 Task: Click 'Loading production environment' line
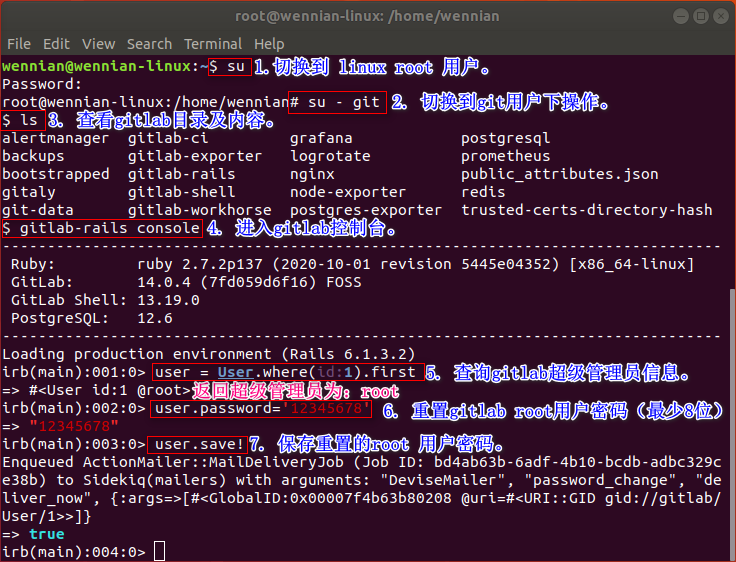[x=208, y=354]
